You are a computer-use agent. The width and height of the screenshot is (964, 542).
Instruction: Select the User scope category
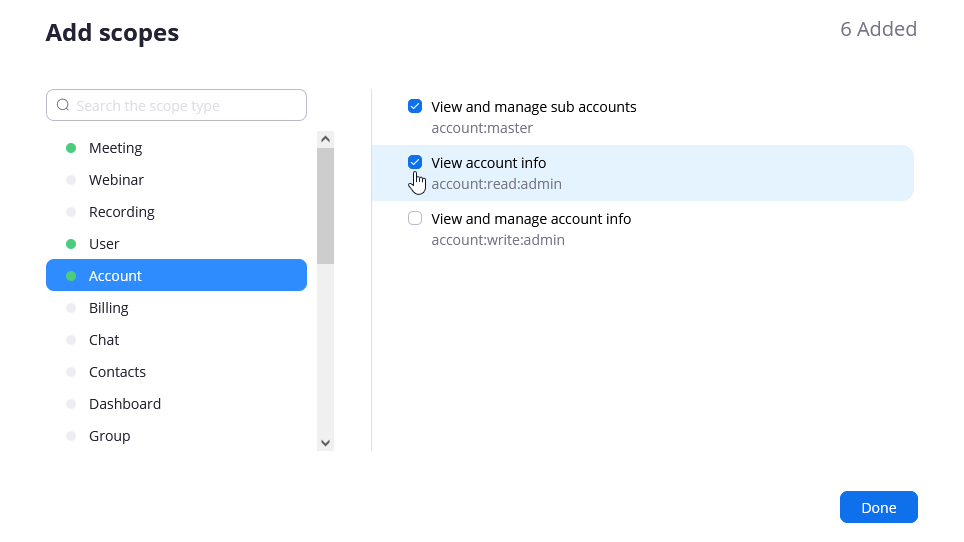104,244
